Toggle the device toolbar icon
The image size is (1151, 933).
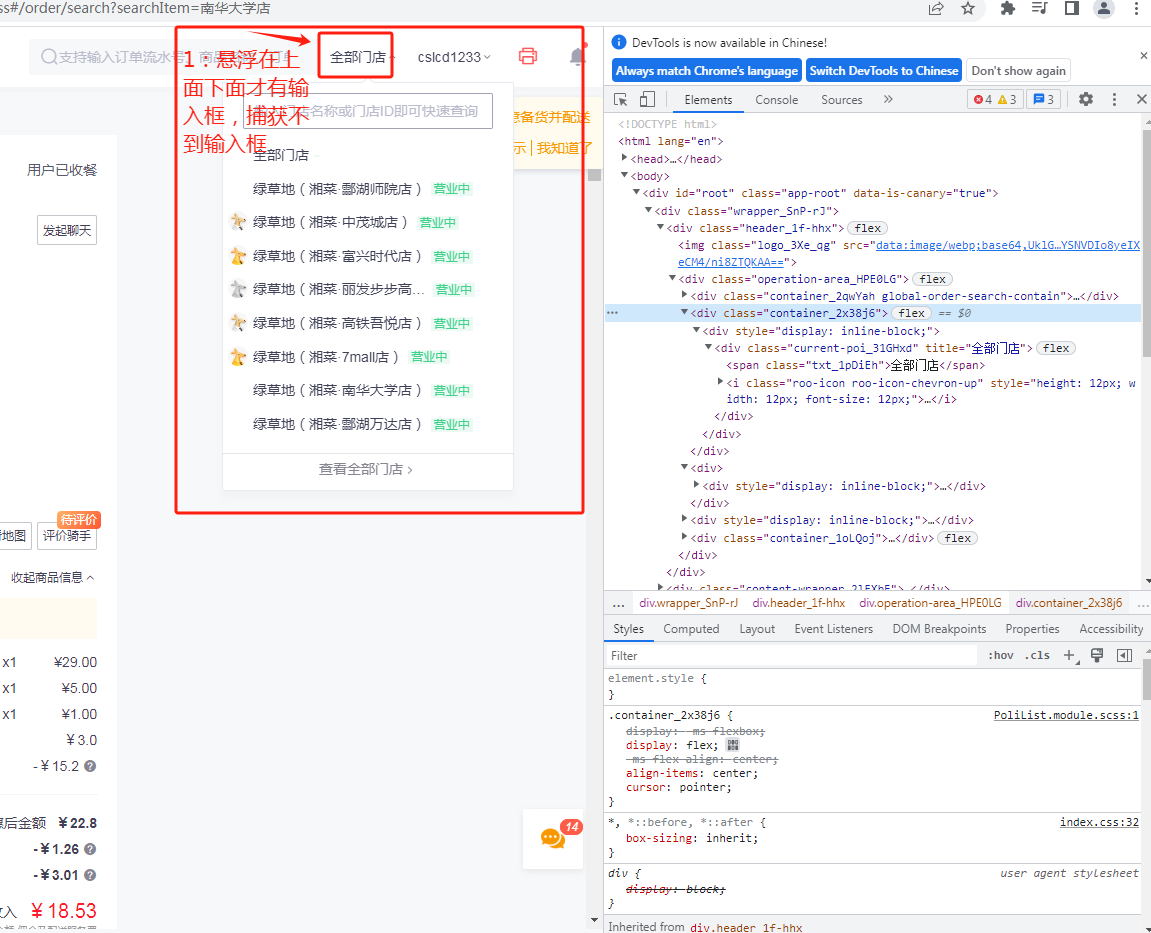647,99
